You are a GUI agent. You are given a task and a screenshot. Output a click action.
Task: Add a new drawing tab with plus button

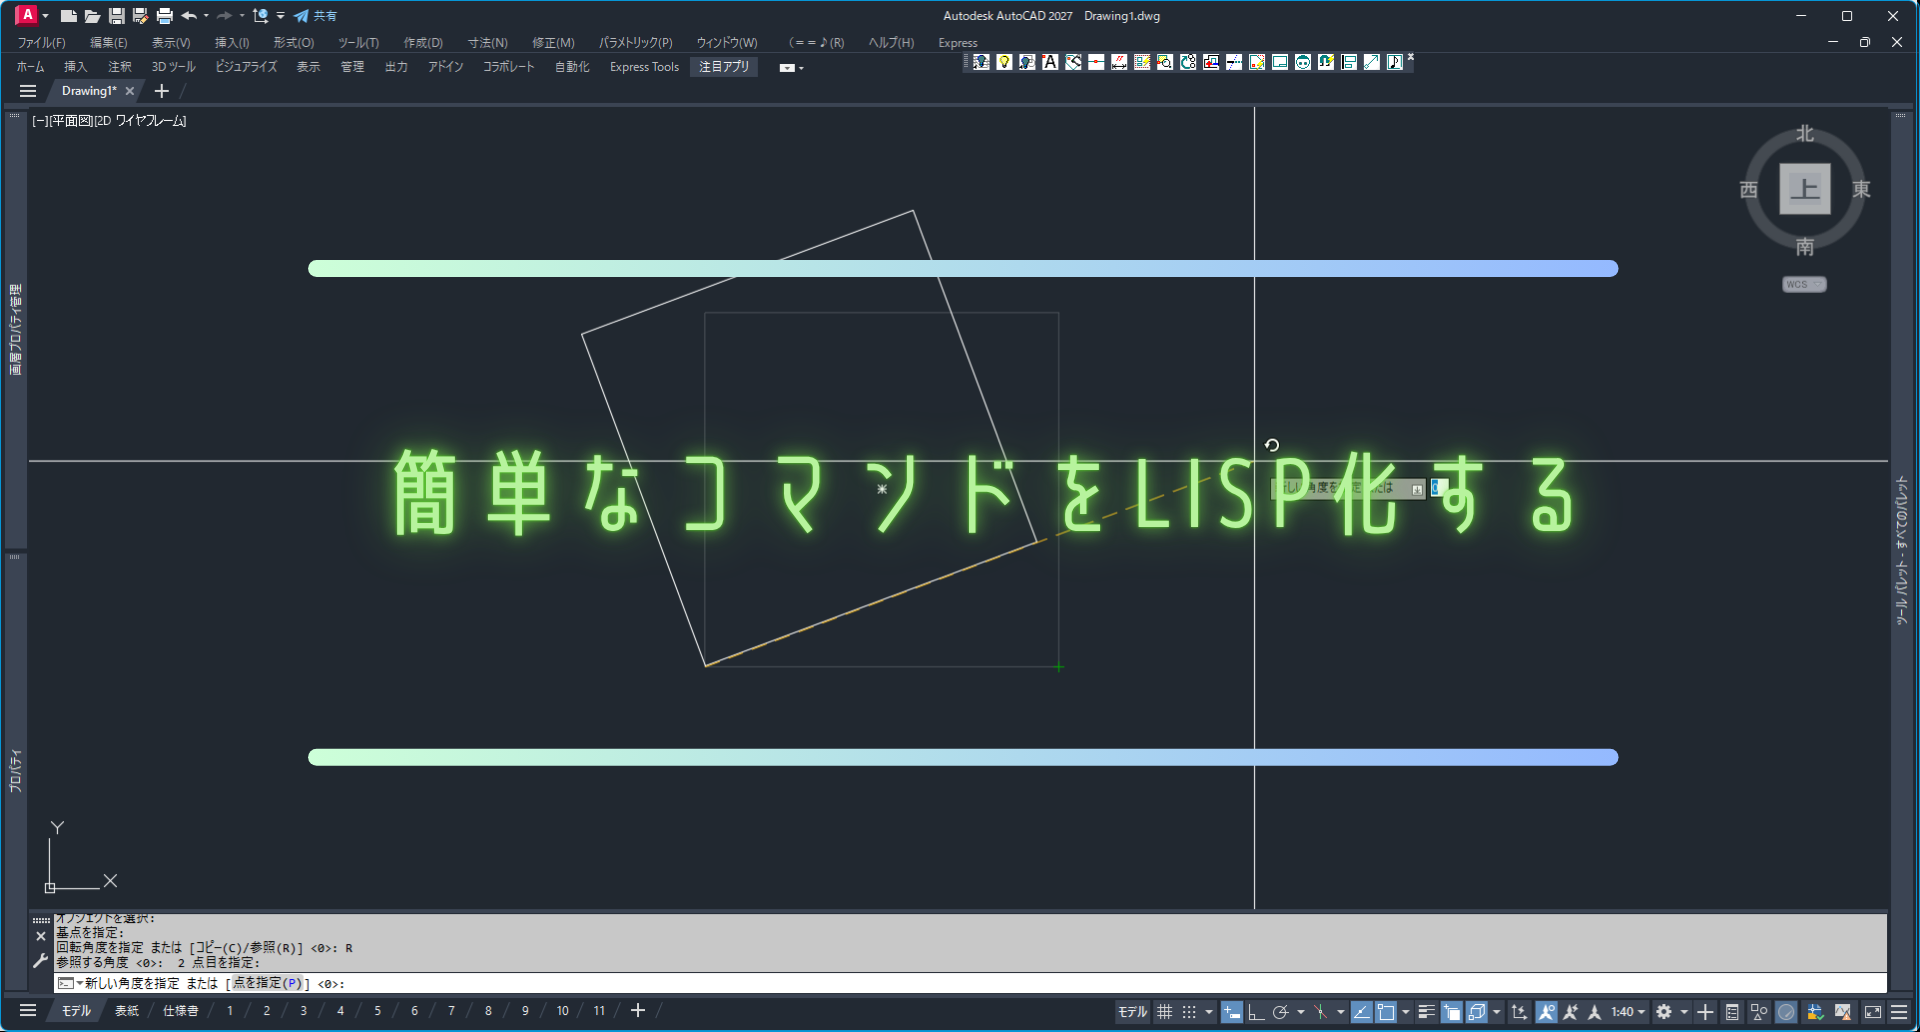162,91
